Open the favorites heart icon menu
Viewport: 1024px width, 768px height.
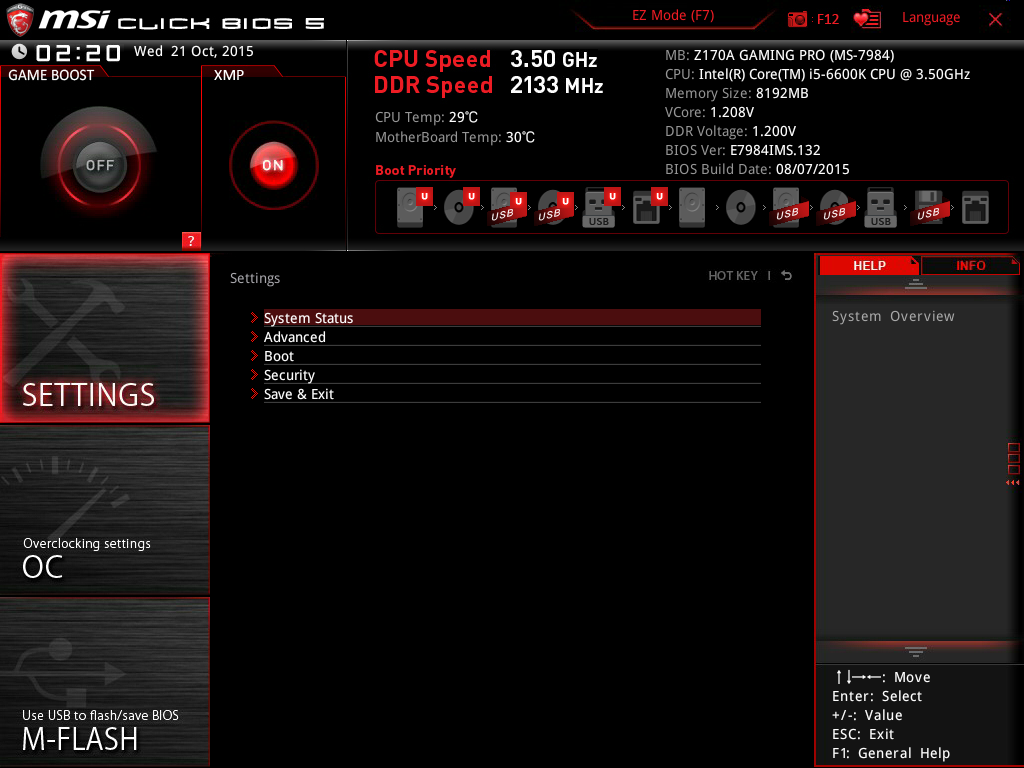(867, 18)
